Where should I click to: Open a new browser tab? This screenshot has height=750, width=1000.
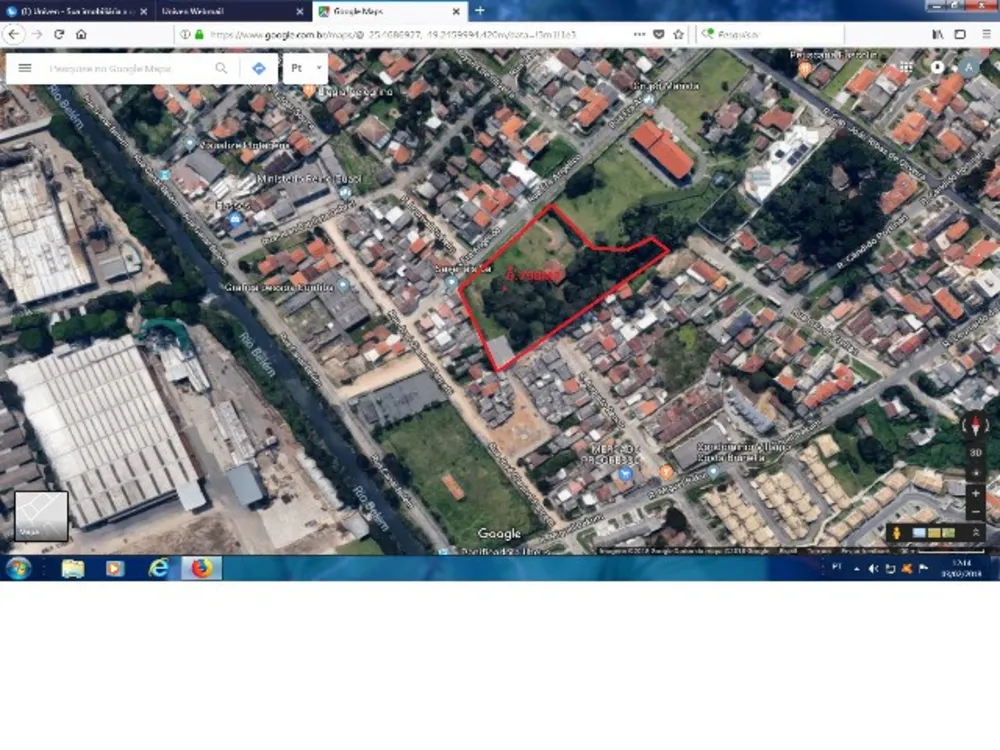point(480,11)
